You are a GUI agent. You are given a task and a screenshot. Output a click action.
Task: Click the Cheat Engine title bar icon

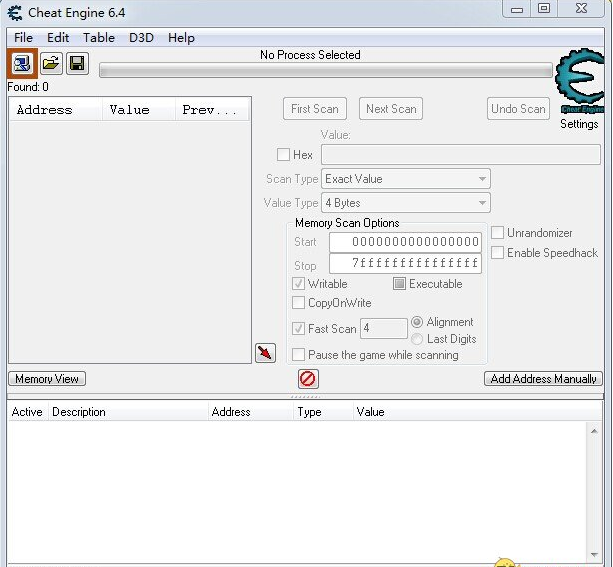(x=15, y=13)
